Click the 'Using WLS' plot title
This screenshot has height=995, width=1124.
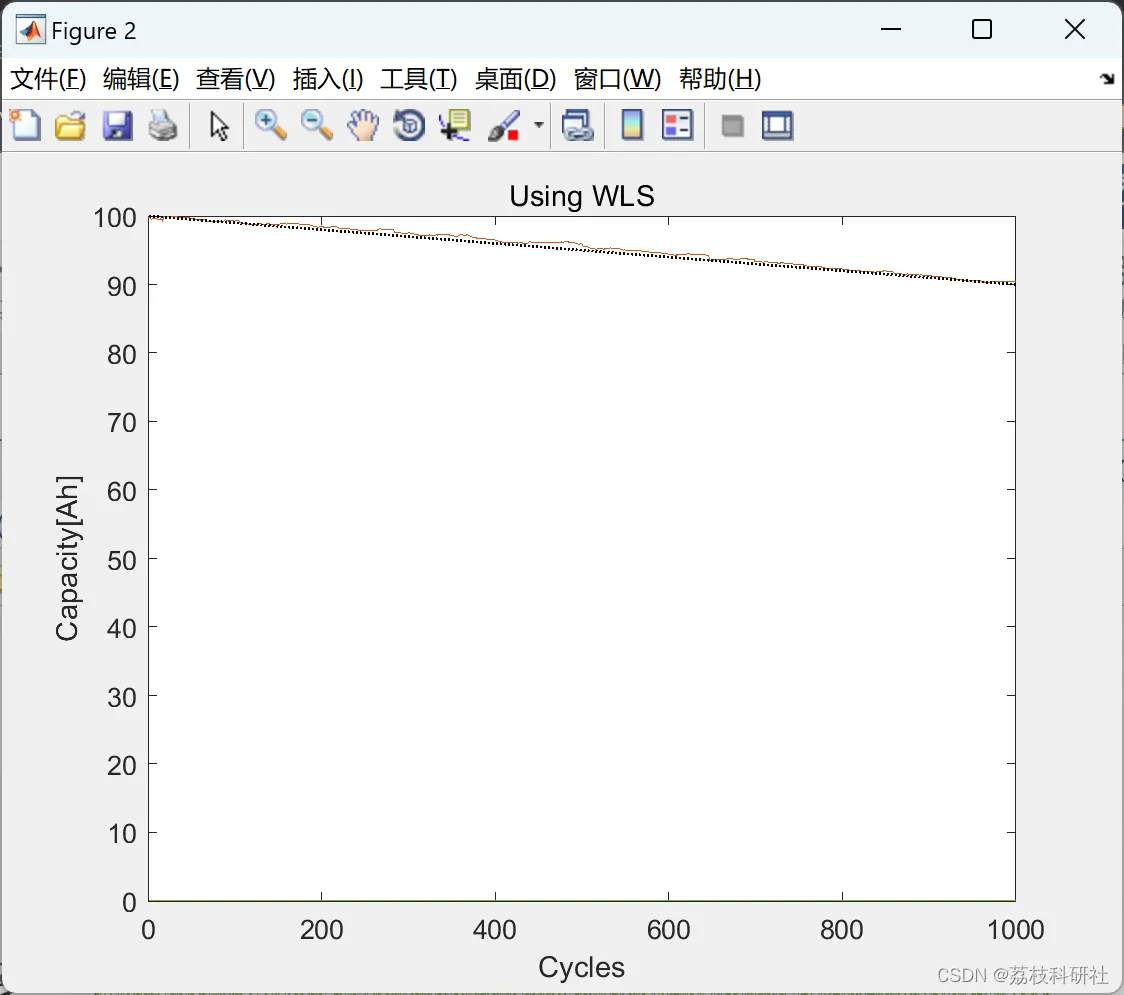click(x=581, y=196)
